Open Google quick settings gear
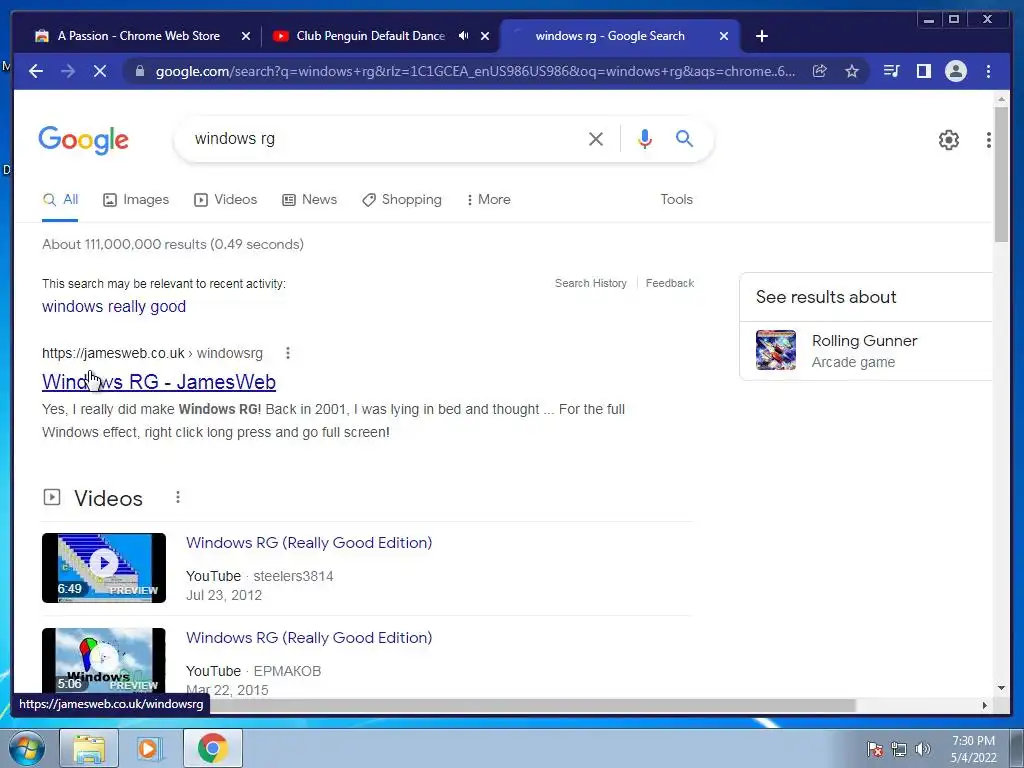 (949, 140)
